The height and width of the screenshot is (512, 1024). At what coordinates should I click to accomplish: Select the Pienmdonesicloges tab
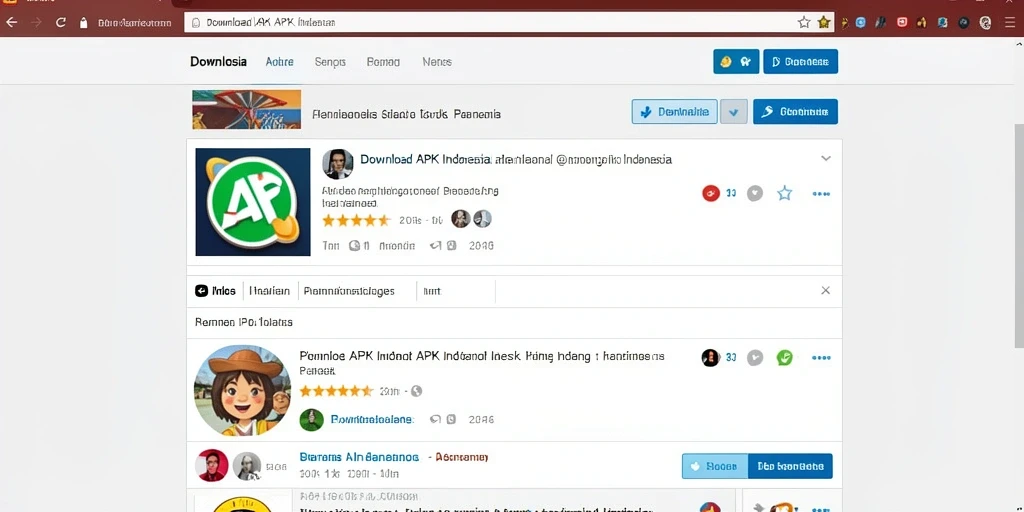(349, 291)
